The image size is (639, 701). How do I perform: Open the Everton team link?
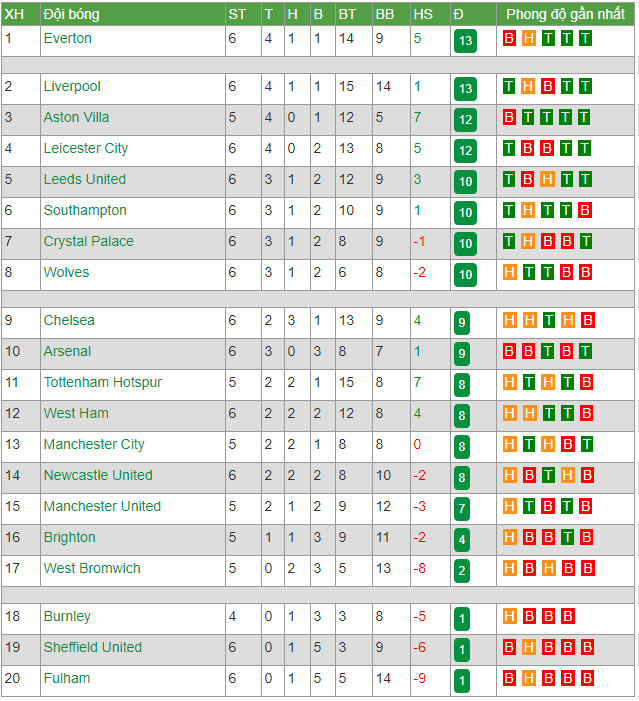tap(68, 38)
